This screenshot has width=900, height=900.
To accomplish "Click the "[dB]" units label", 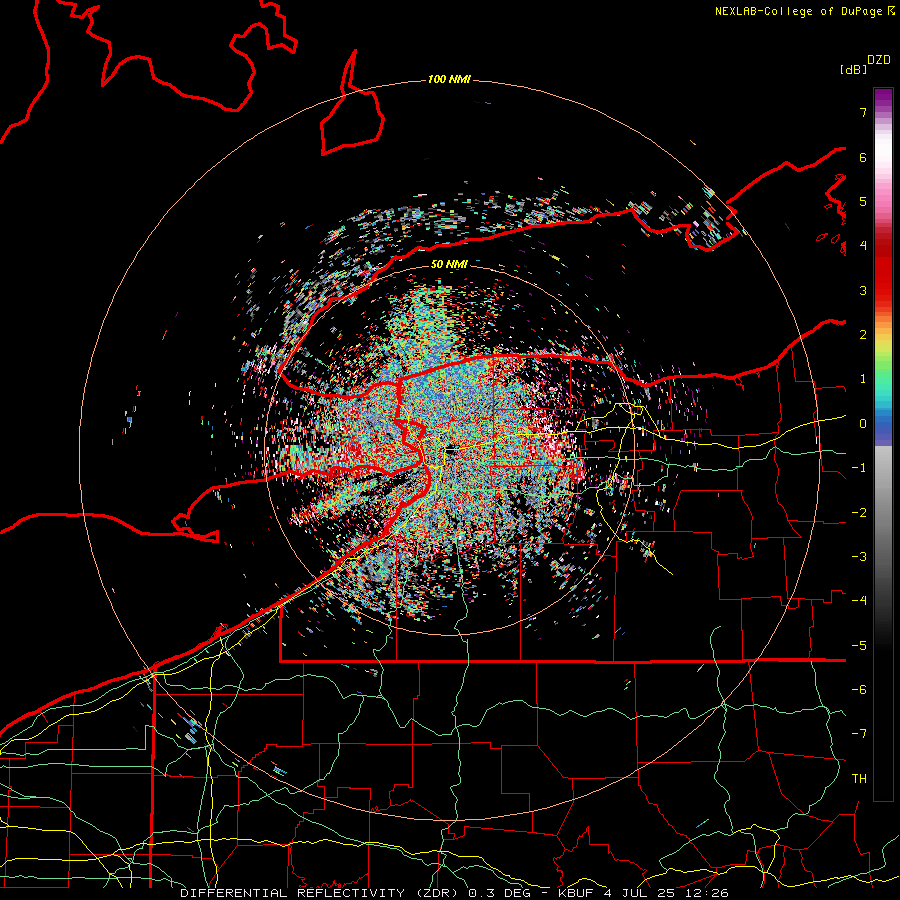I will 854,69.
